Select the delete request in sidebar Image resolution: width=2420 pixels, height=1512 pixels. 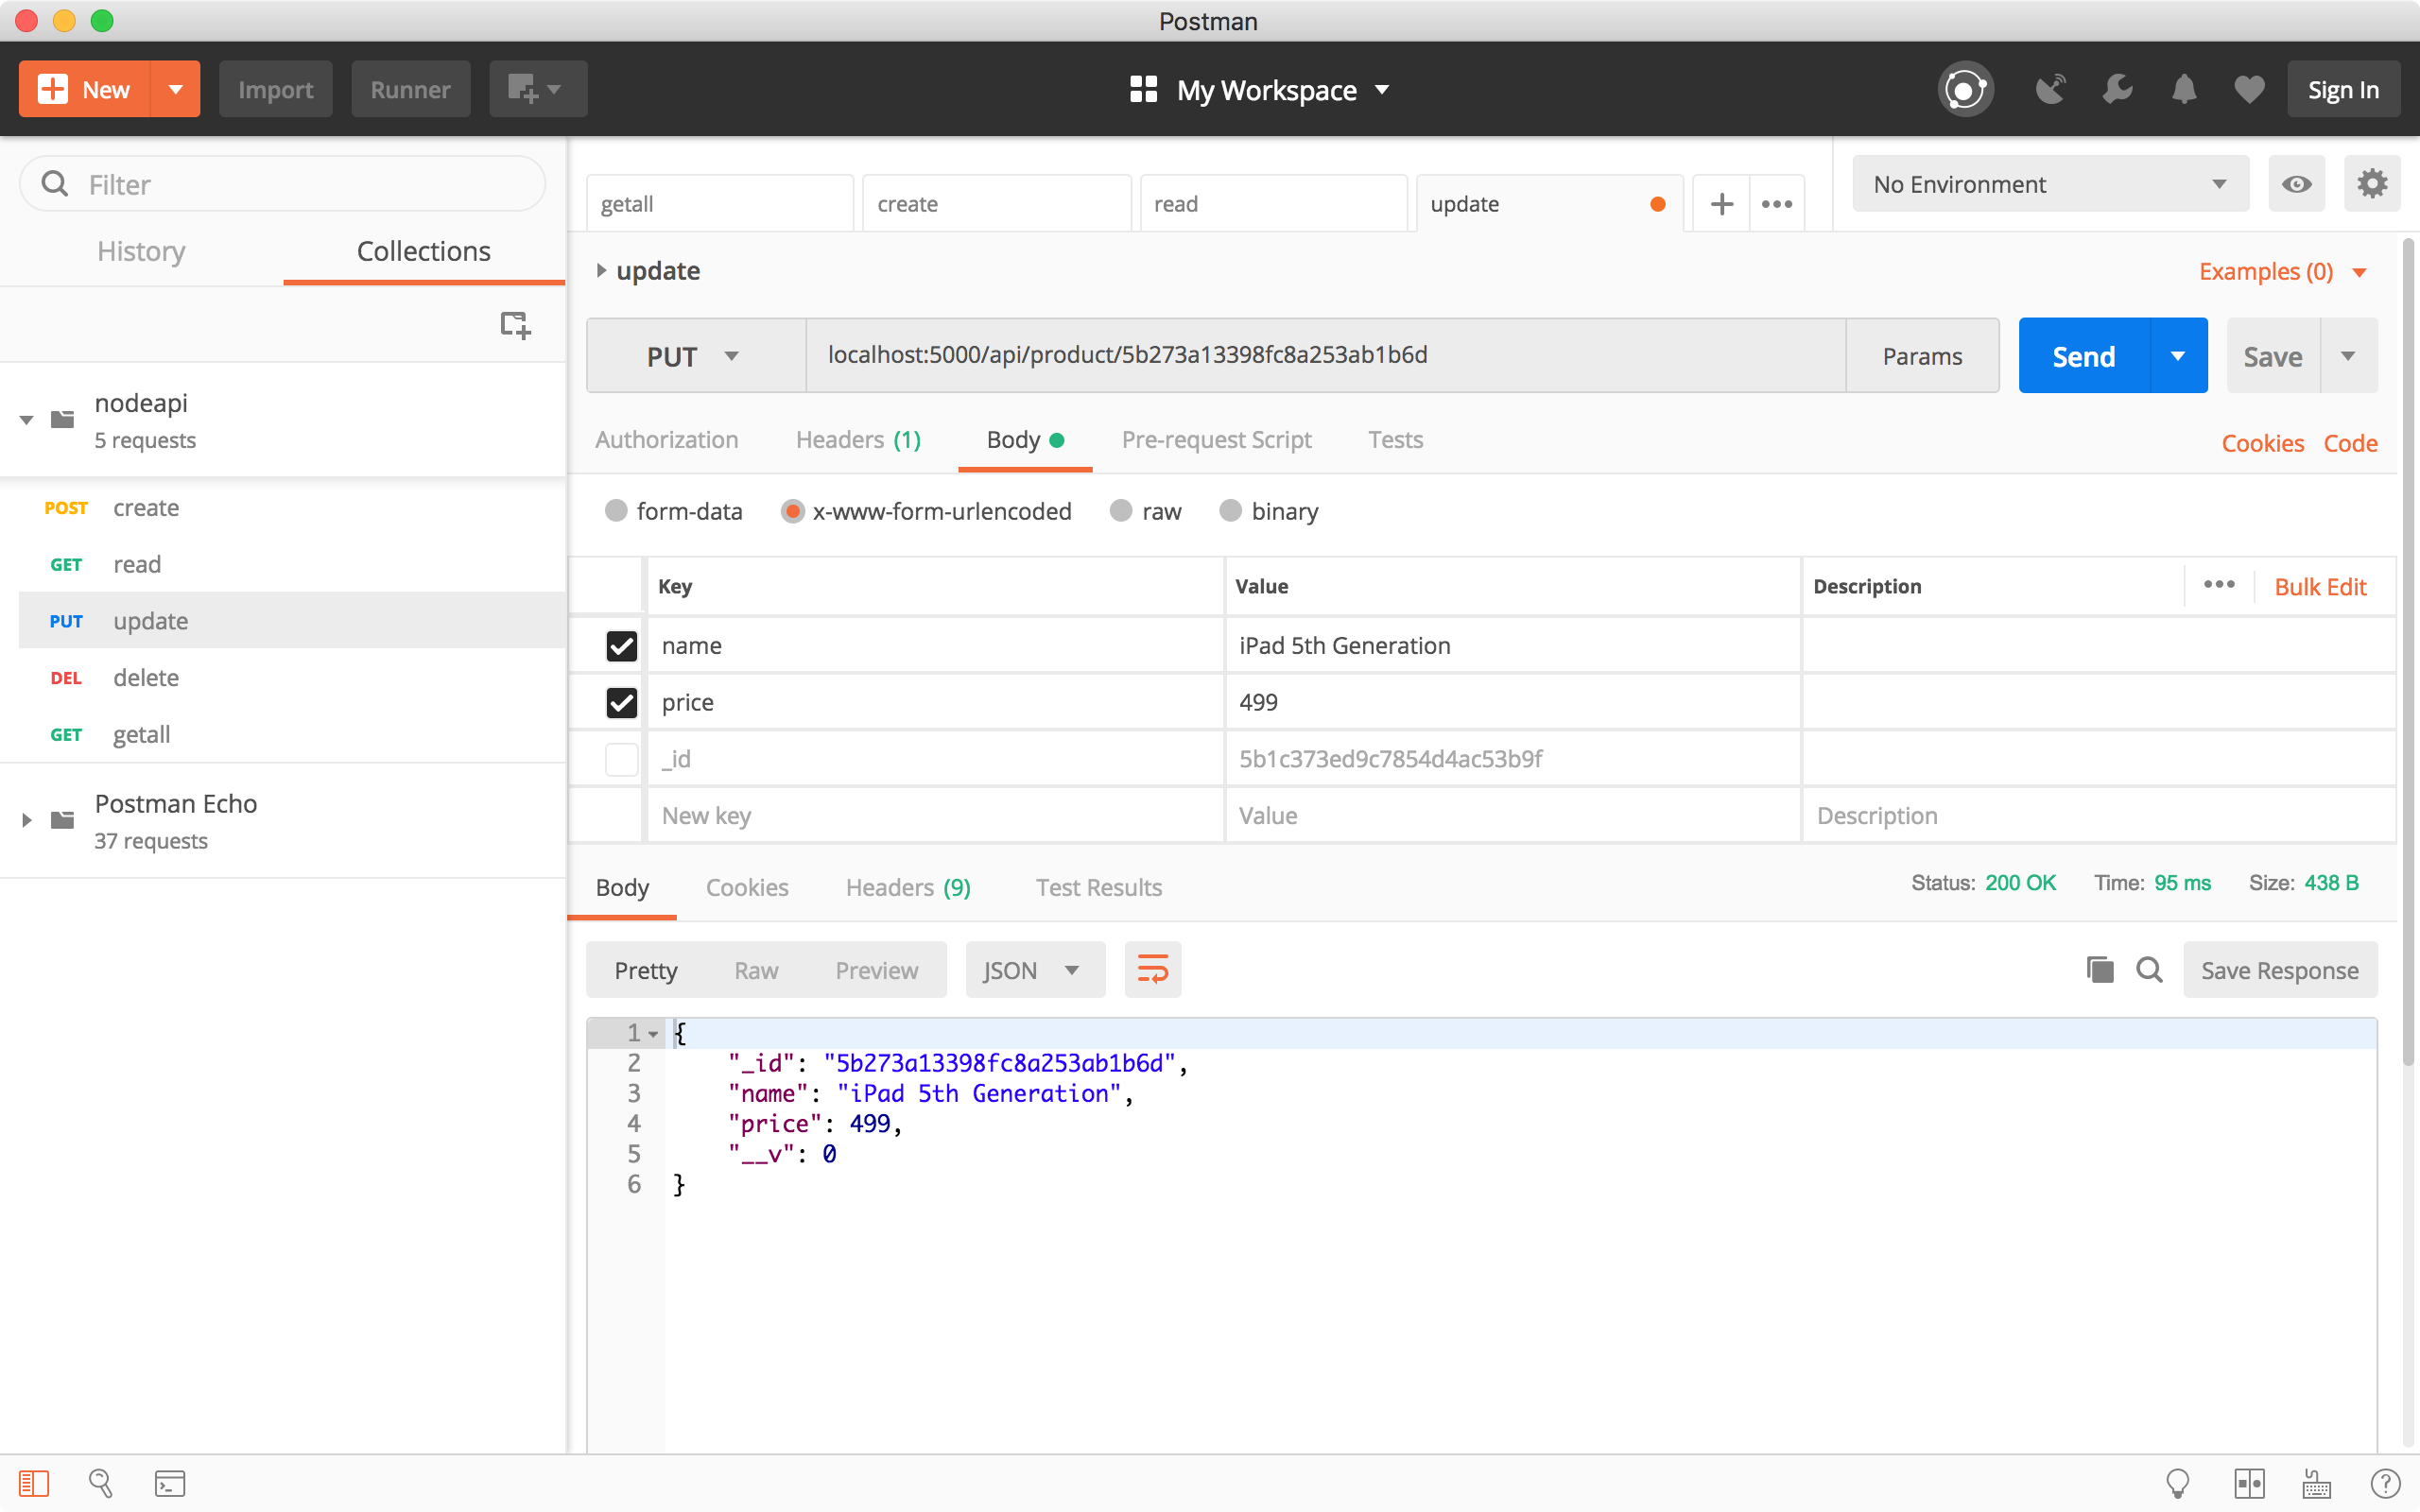point(292,678)
